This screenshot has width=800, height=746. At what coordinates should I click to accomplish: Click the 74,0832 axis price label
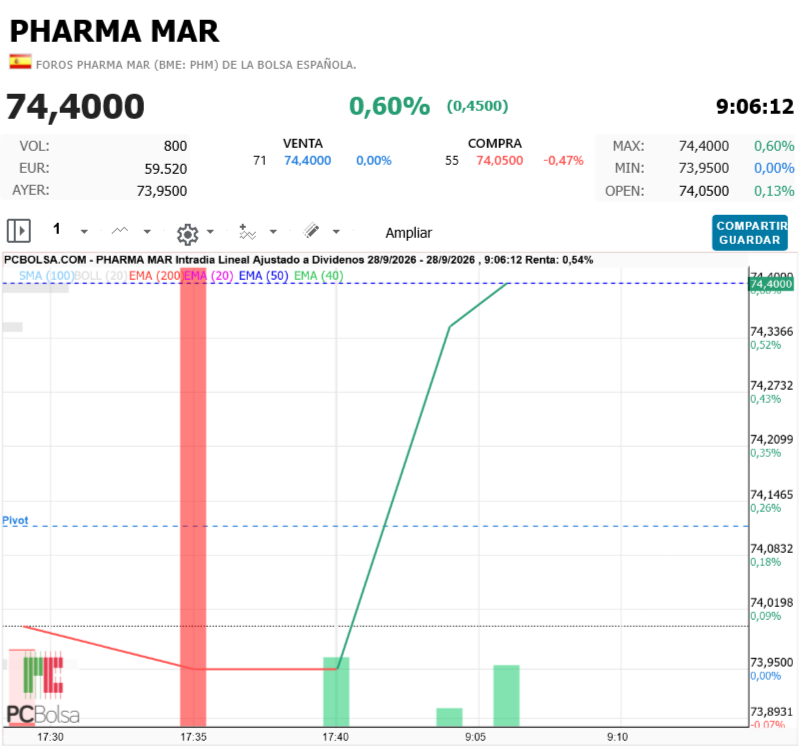pyautogui.click(x=771, y=549)
